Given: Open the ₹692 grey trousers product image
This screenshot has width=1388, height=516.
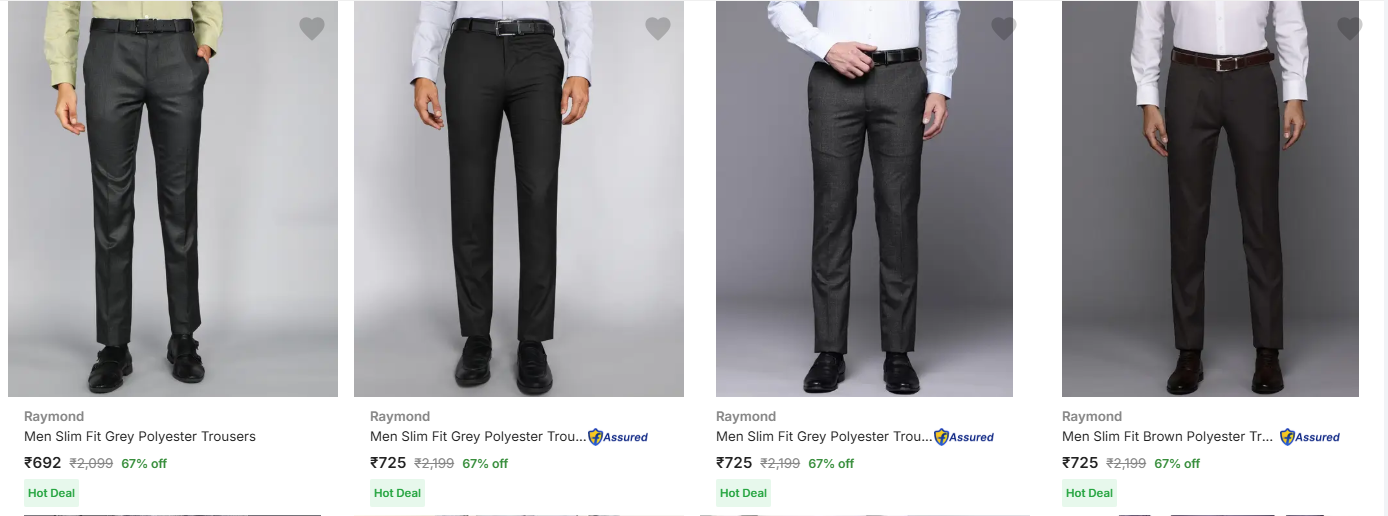Looking at the screenshot, I should coord(173,200).
